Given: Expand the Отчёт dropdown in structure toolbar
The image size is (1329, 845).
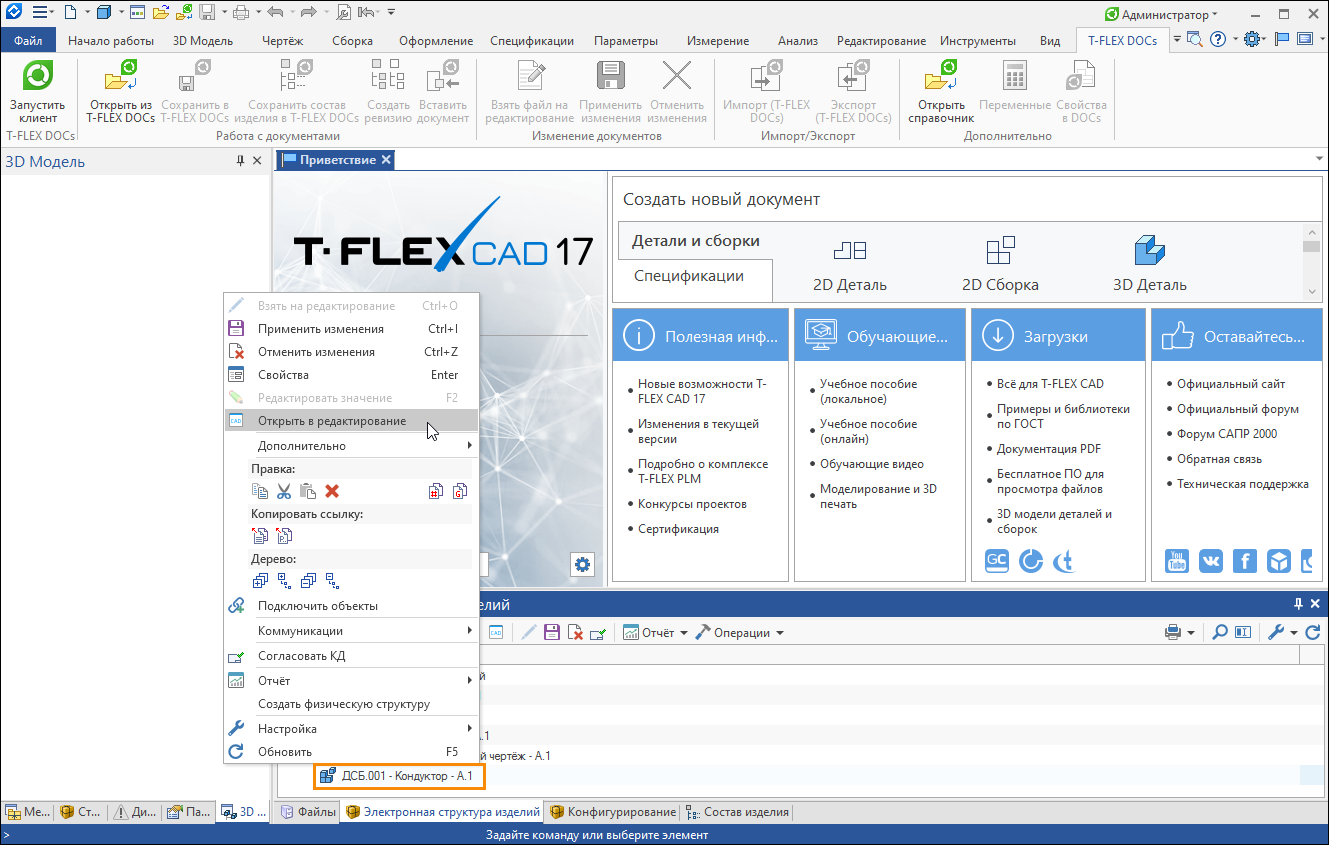Looking at the screenshot, I should [x=684, y=633].
